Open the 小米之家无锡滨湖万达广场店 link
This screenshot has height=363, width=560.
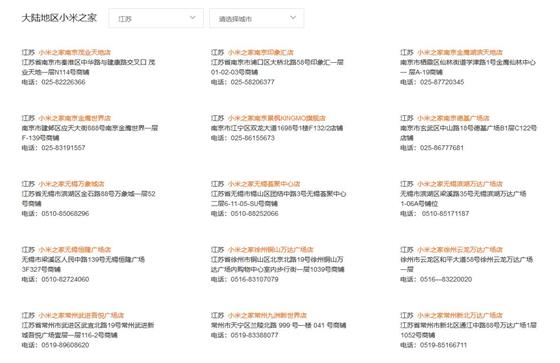click(x=460, y=184)
